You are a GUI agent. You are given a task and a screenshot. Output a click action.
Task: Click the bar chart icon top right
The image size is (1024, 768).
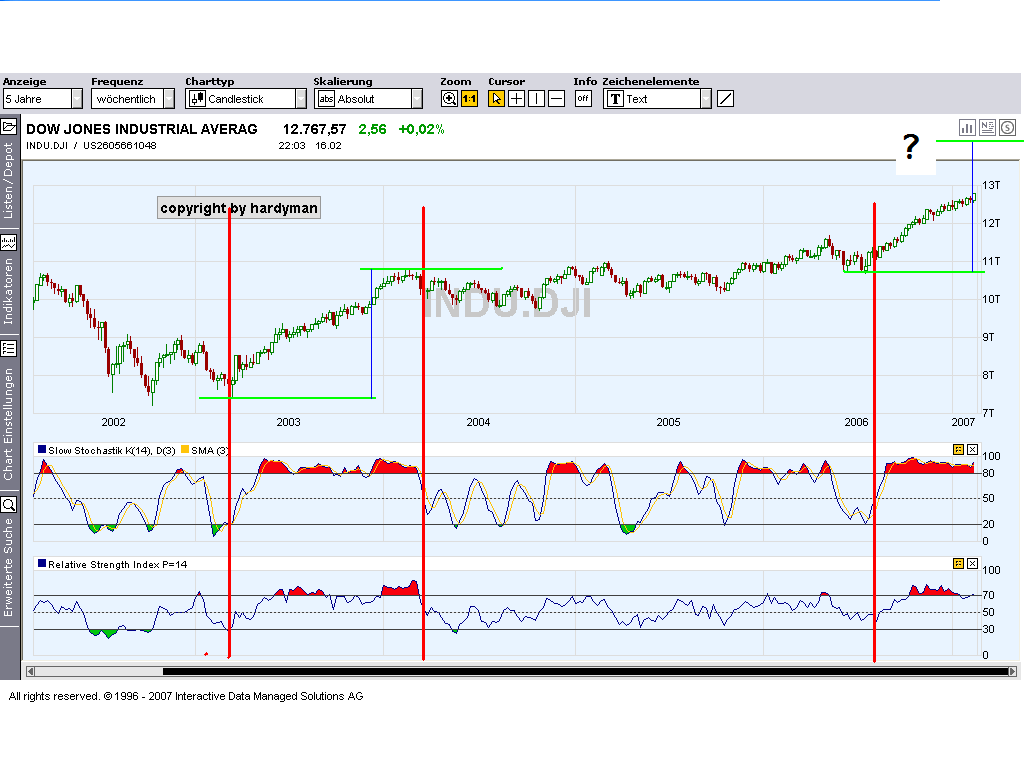pos(967,127)
